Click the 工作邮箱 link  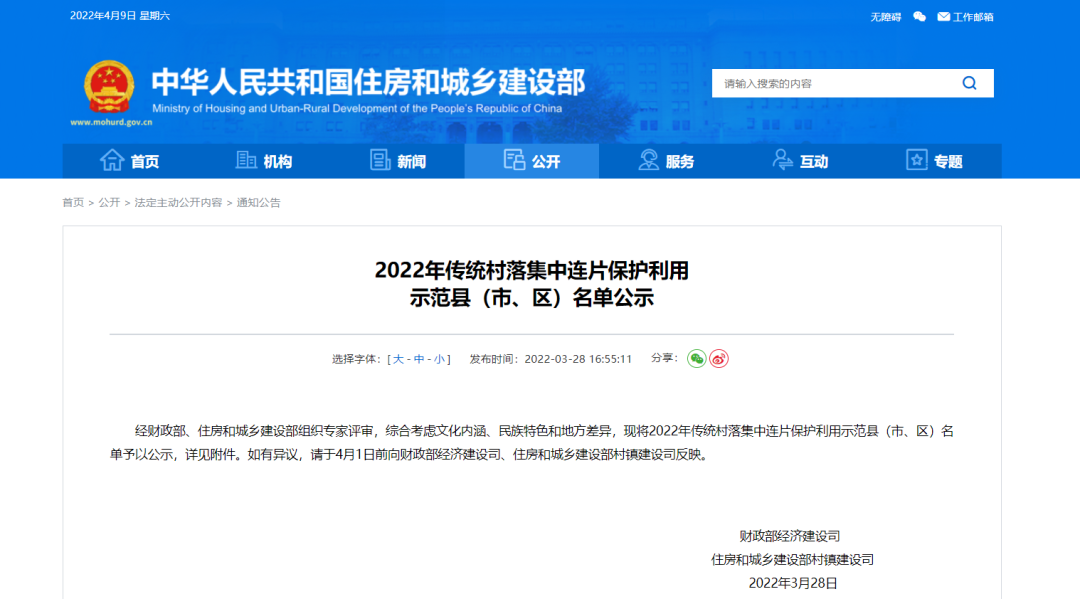tap(973, 17)
